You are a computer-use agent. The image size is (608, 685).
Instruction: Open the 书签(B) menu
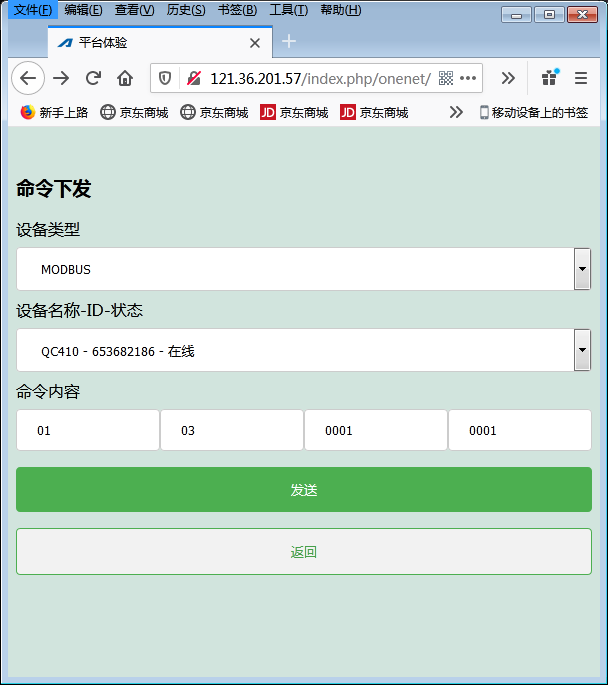pyautogui.click(x=238, y=10)
